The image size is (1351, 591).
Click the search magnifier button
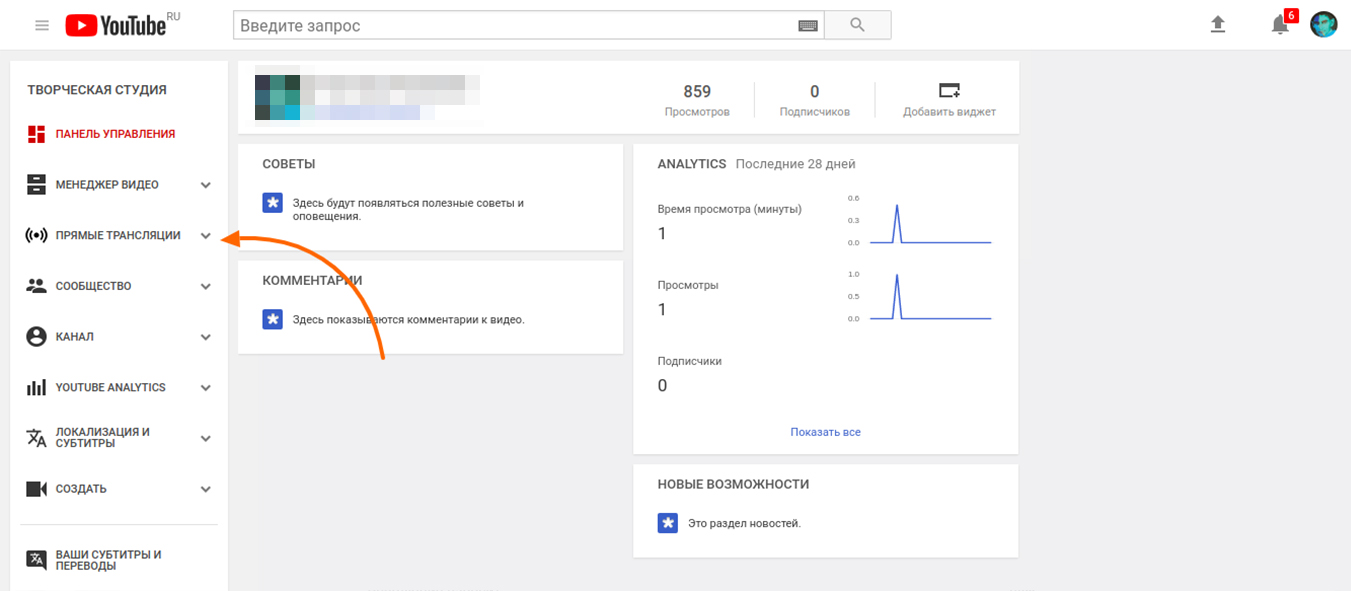[857, 25]
